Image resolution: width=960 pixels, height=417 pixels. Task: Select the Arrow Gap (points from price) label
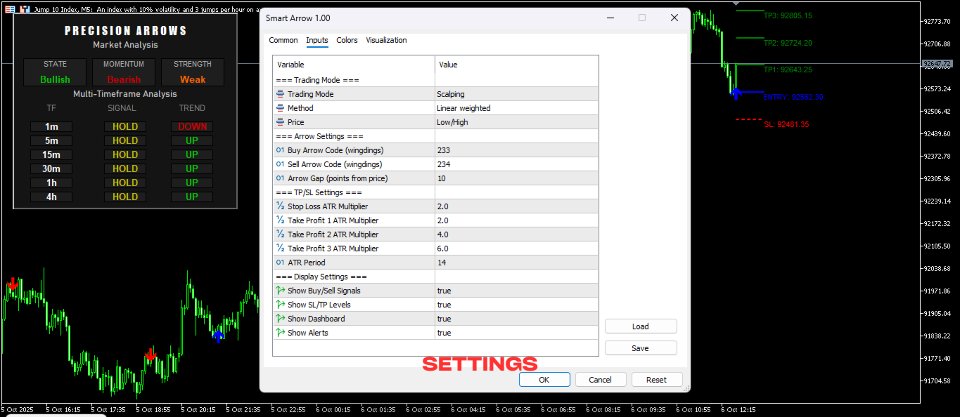point(338,178)
